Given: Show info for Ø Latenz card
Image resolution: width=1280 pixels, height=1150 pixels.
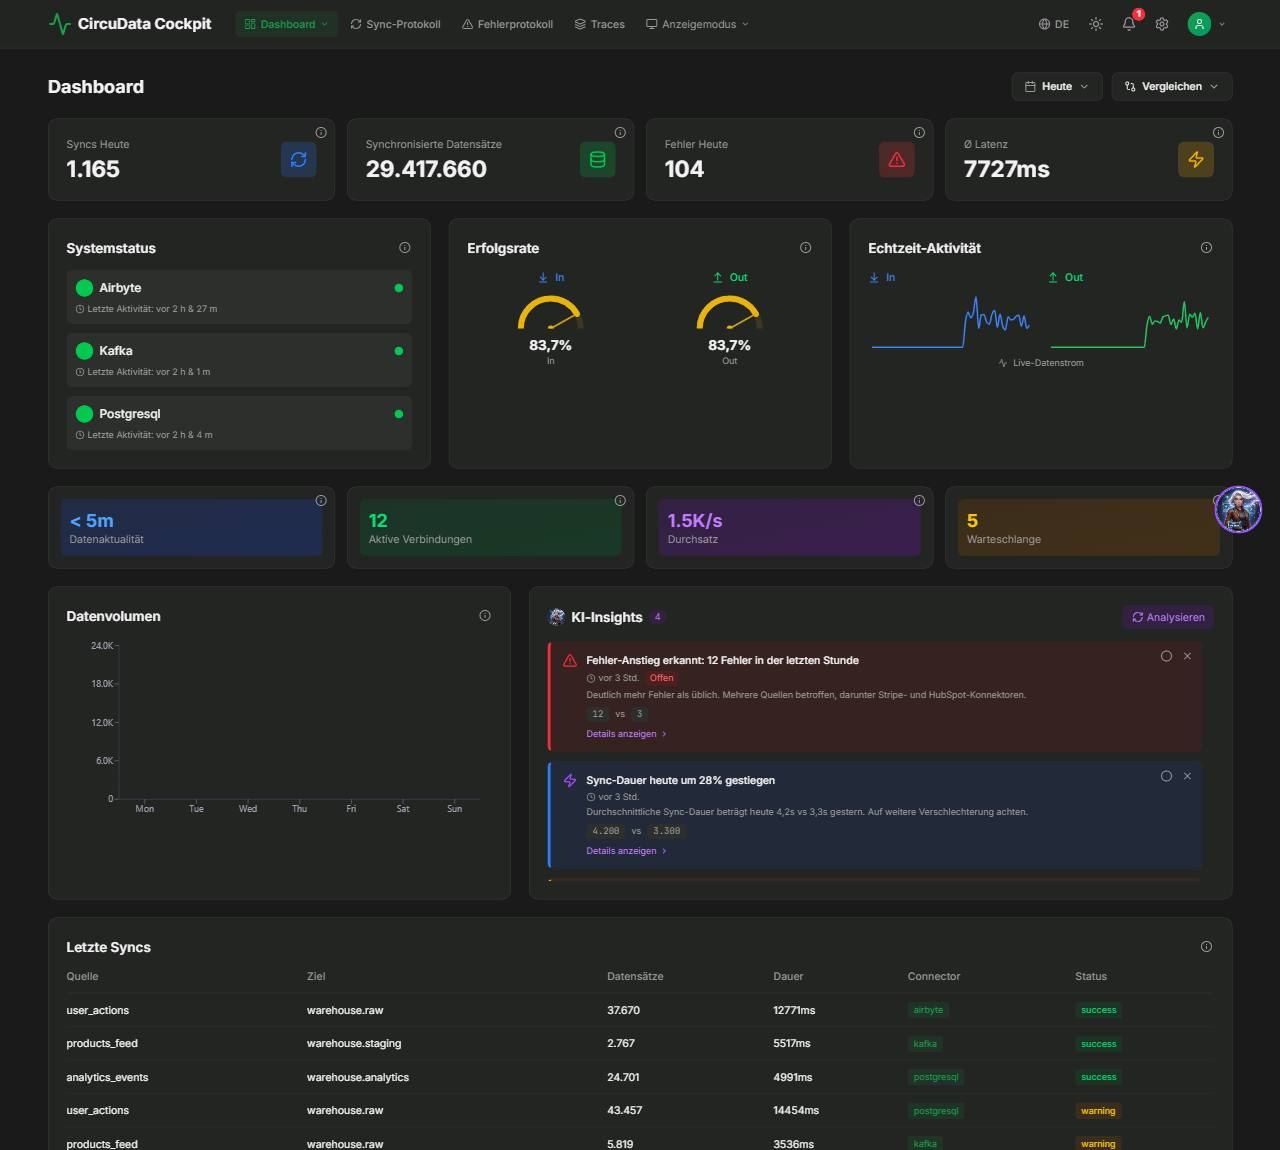Looking at the screenshot, I should click(1218, 132).
